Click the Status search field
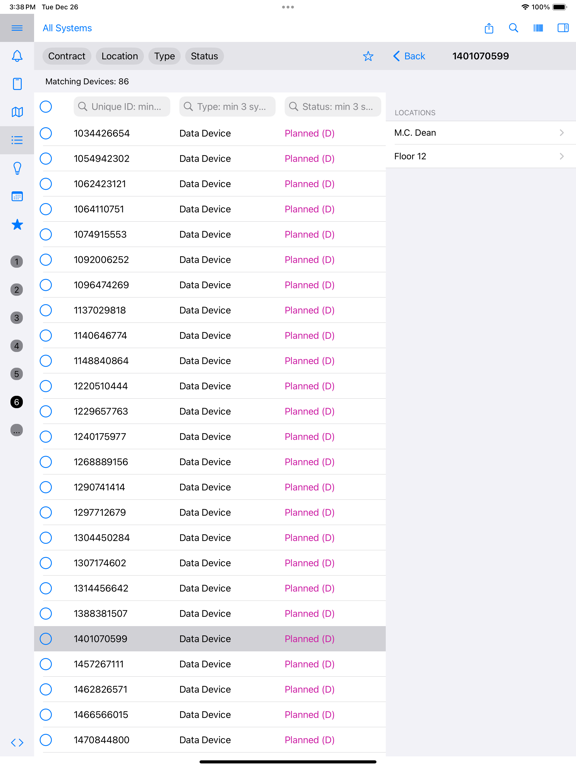The height and width of the screenshot is (768, 576). click(x=333, y=106)
